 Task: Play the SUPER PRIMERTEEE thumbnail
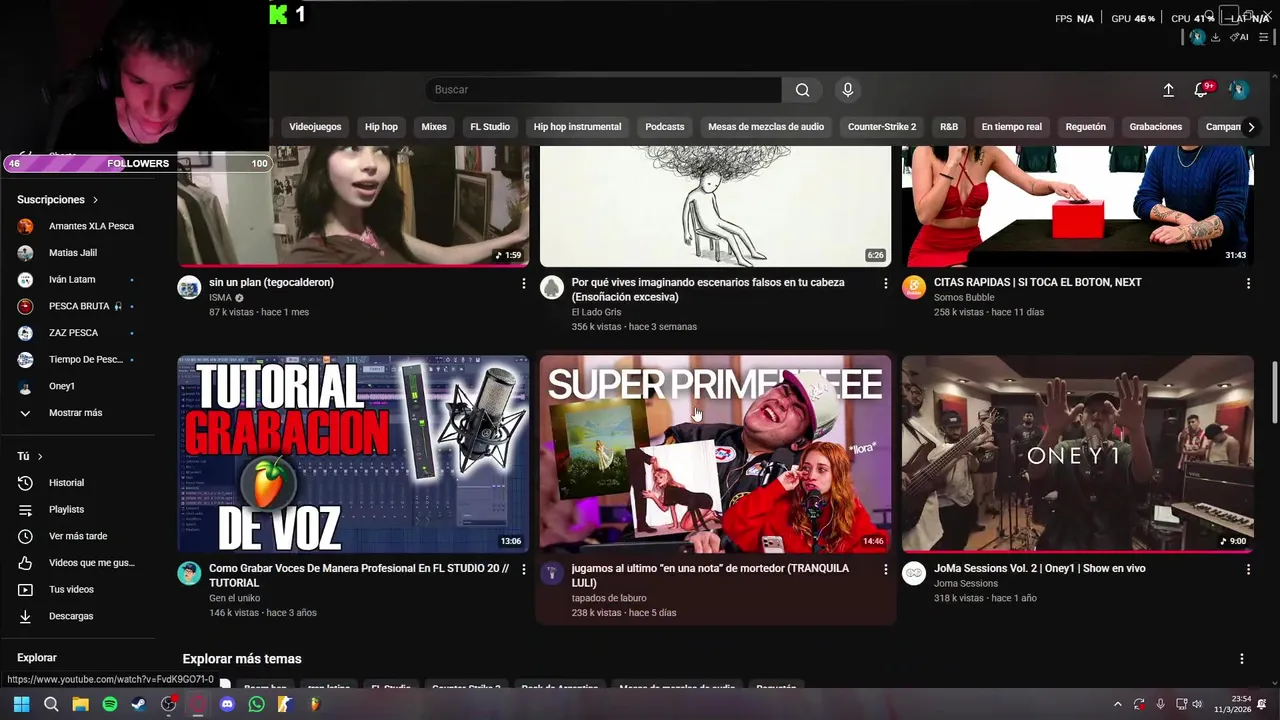click(715, 454)
